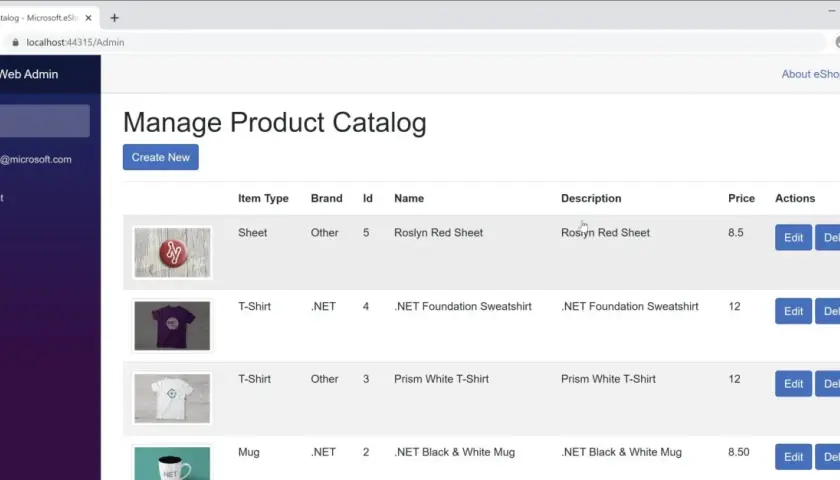The height and width of the screenshot is (480, 840).
Task: Select name cell '.NET Black & White Mug'
Action: click(x=454, y=452)
